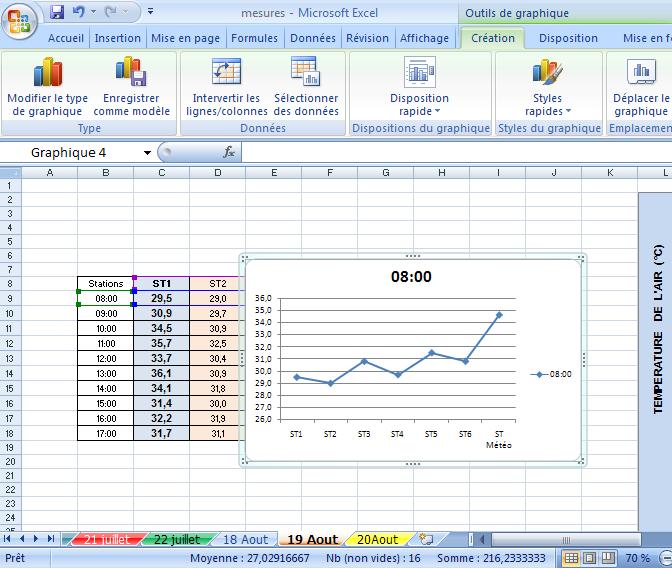Image resolution: width=672 pixels, height=568 pixels.
Task: Open the Accueil ribbon tab
Action: coord(66,38)
